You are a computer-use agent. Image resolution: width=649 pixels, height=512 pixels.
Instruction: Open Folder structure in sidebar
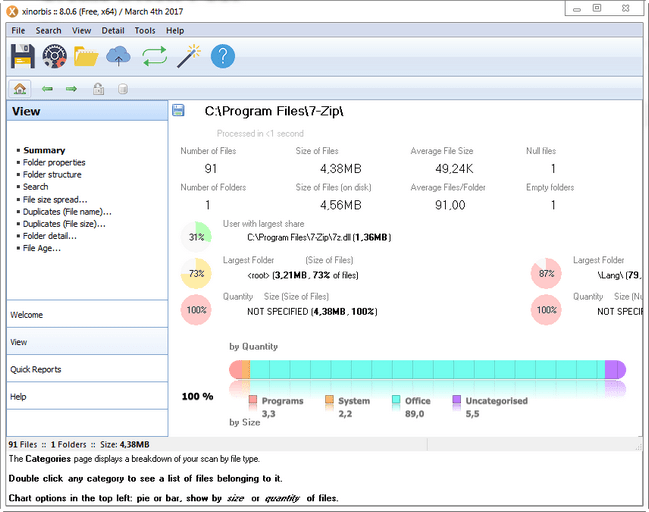coord(52,174)
